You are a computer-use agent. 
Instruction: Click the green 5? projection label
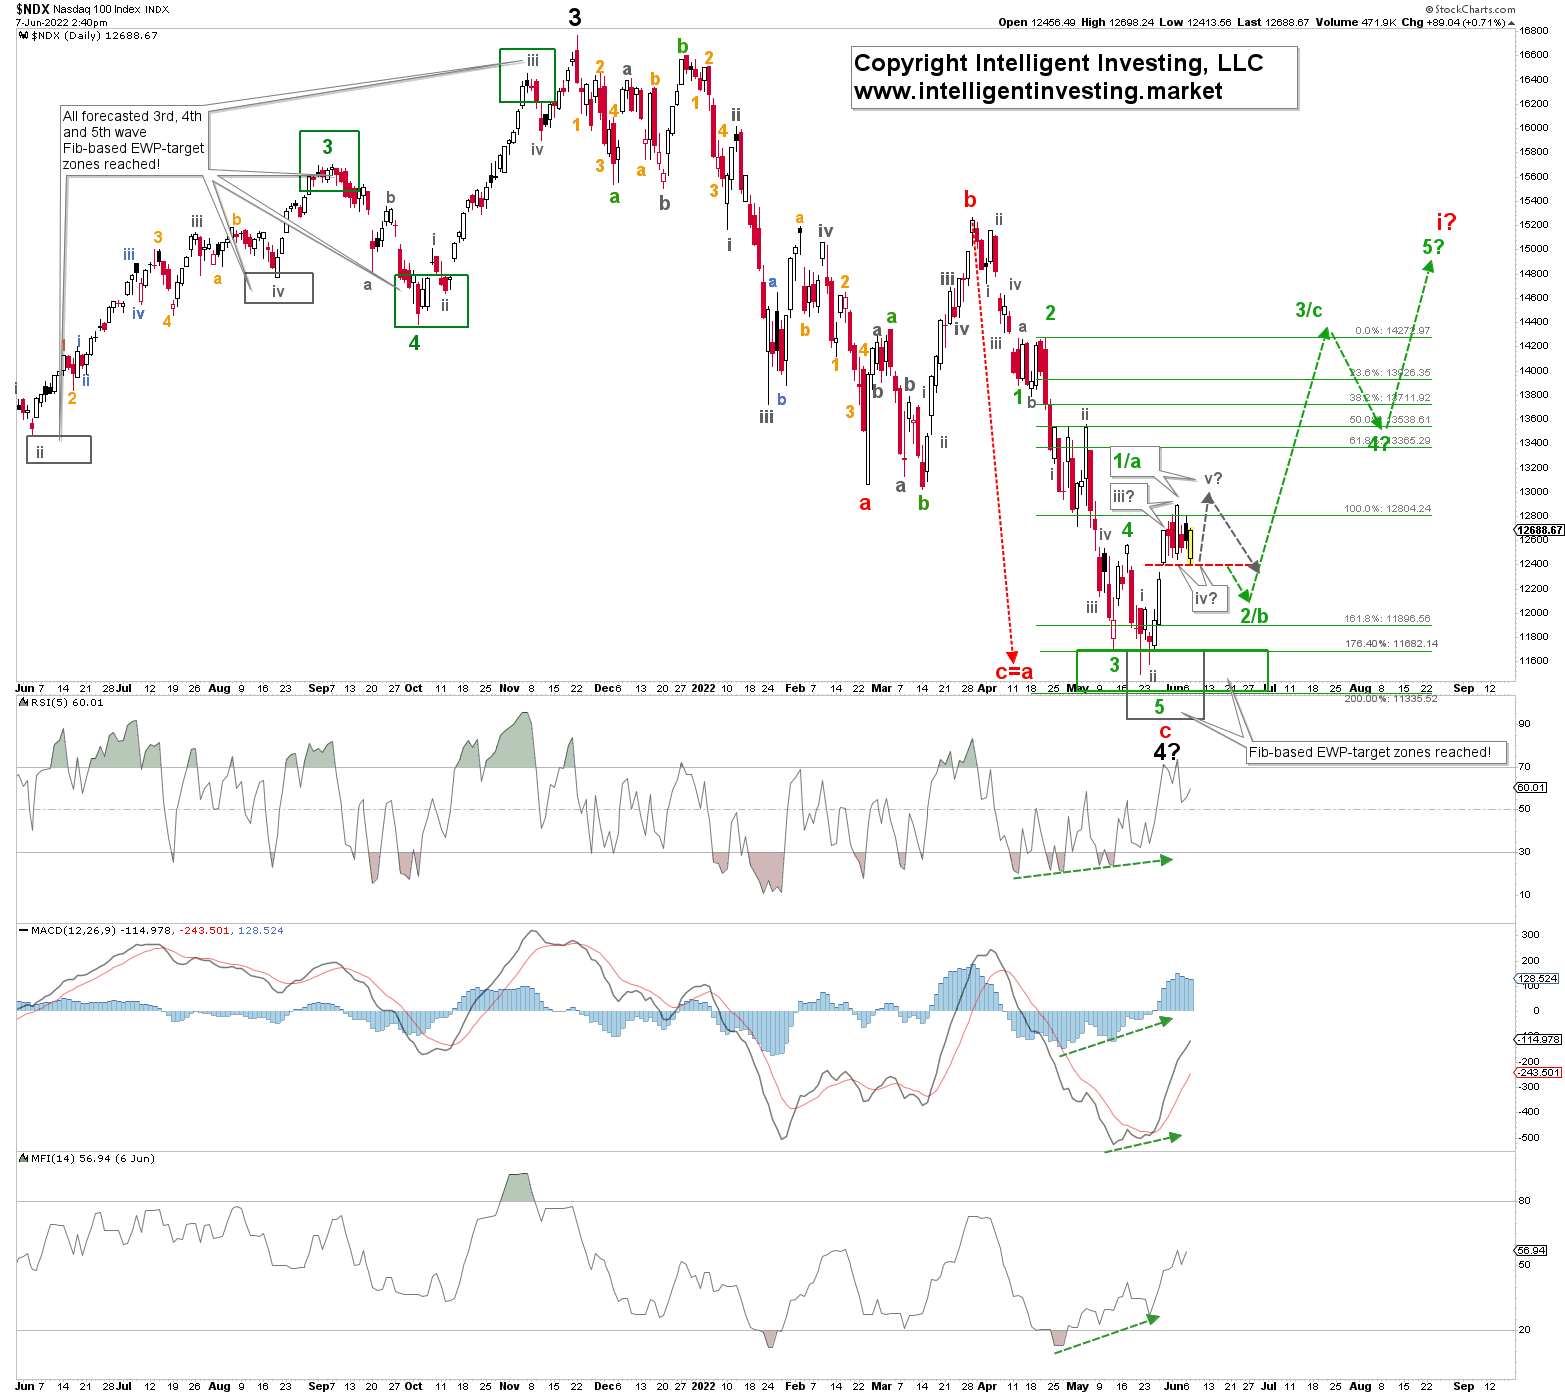[x=1433, y=246]
